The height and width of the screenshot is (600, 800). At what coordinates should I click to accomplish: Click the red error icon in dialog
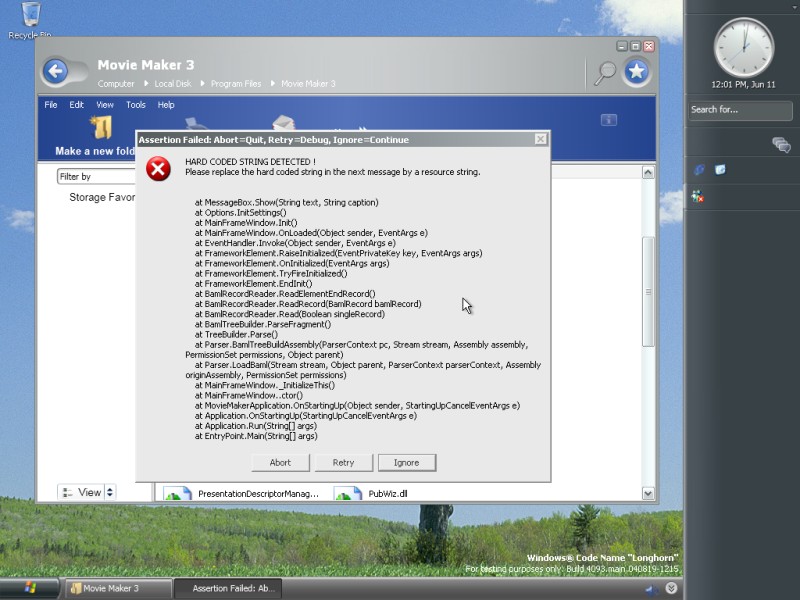(x=159, y=169)
